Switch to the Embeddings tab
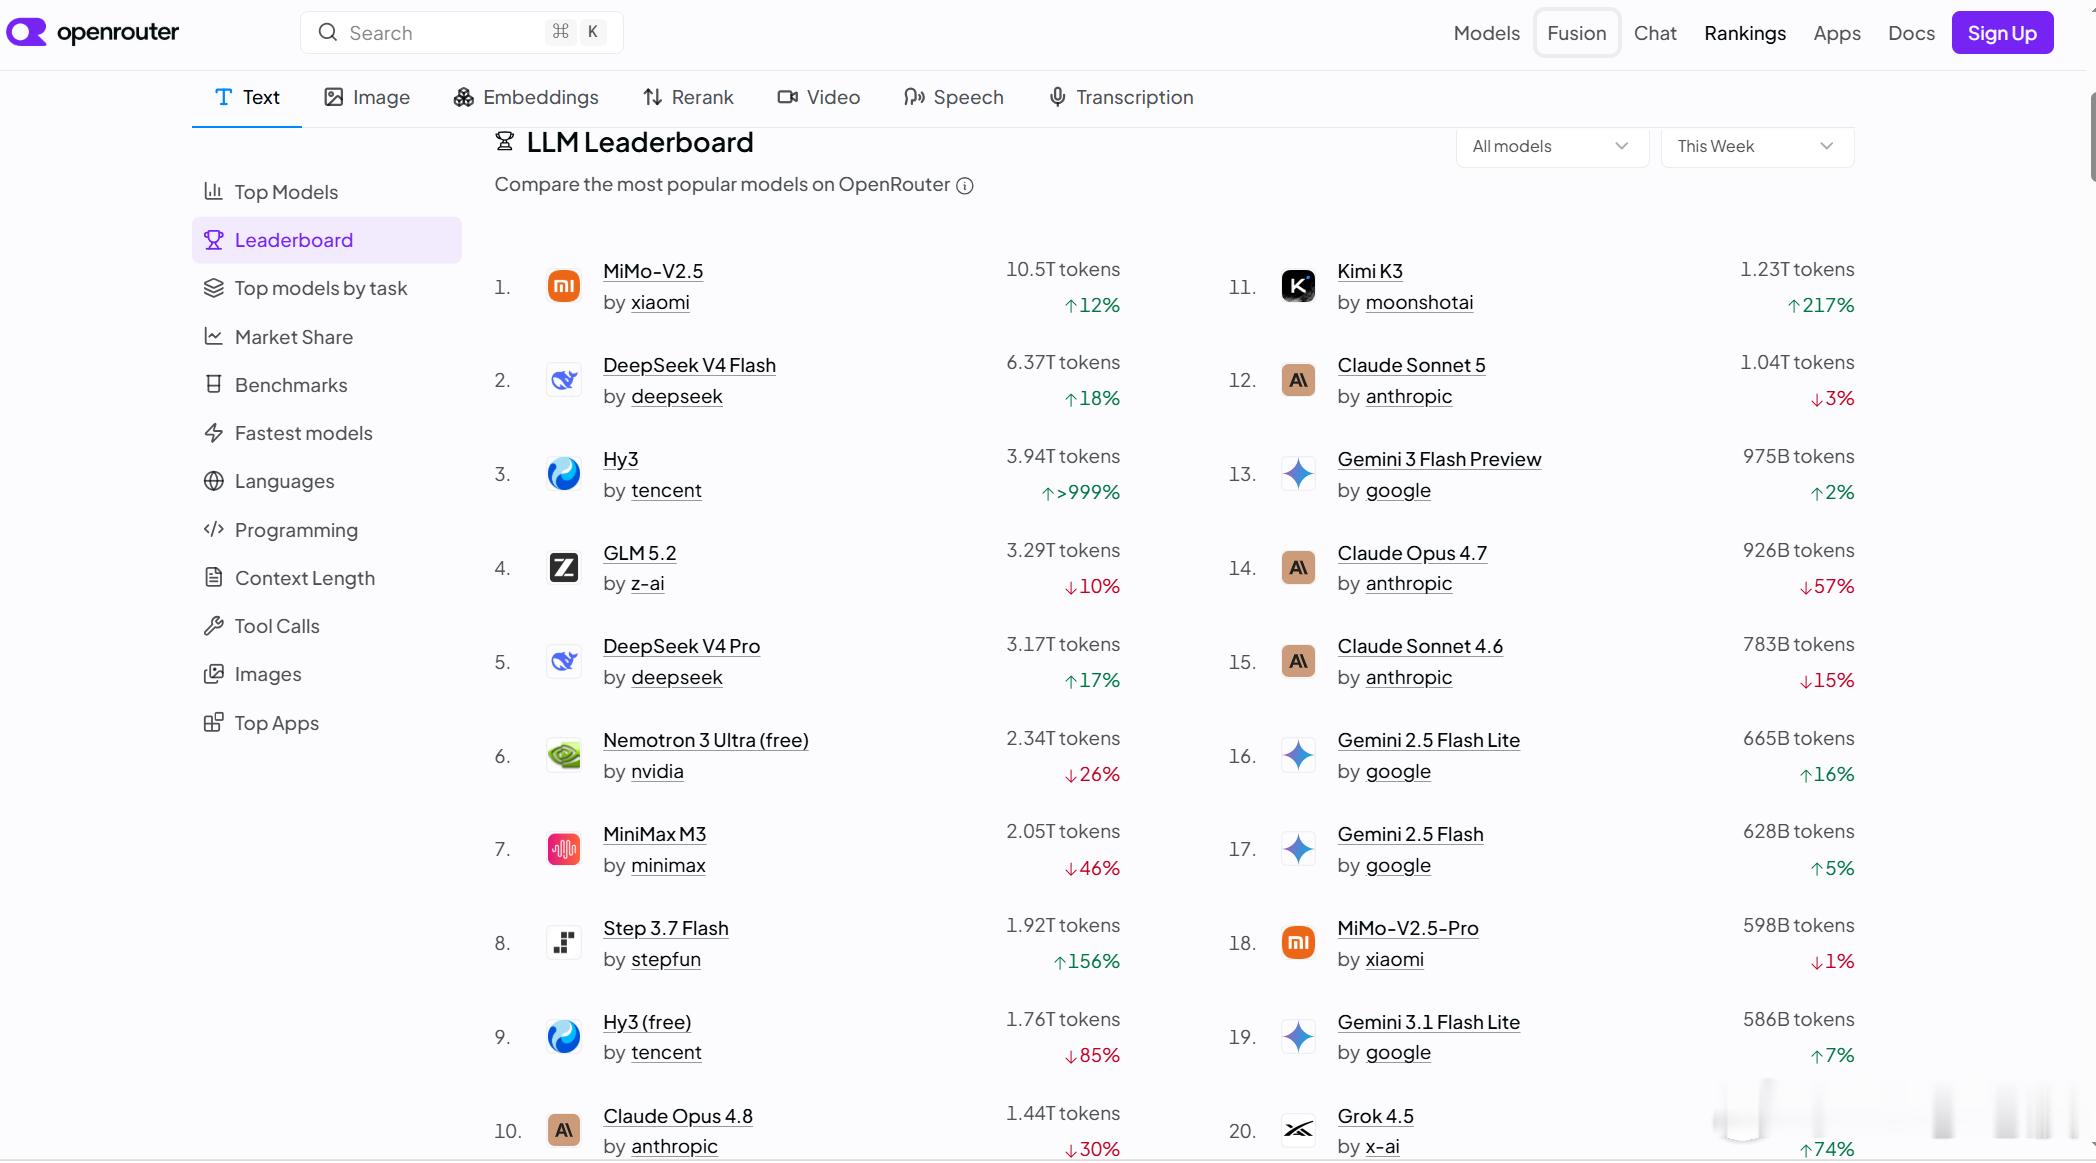Image resolution: width=2096 pixels, height=1163 pixels. [526, 97]
